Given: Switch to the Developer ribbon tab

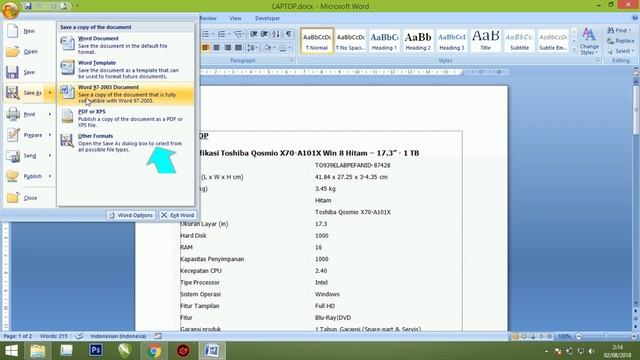Looking at the screenshot, I should (x=267, y=18).
